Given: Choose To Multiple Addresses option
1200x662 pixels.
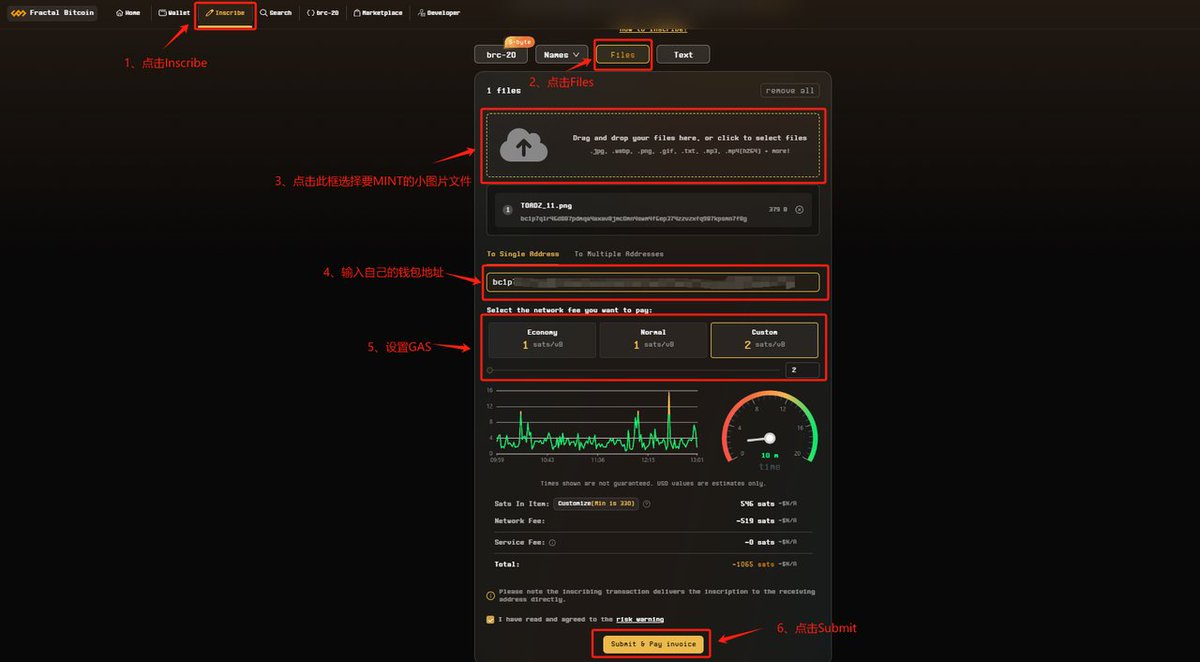Looking at the screenshot, I should (618, 254).
